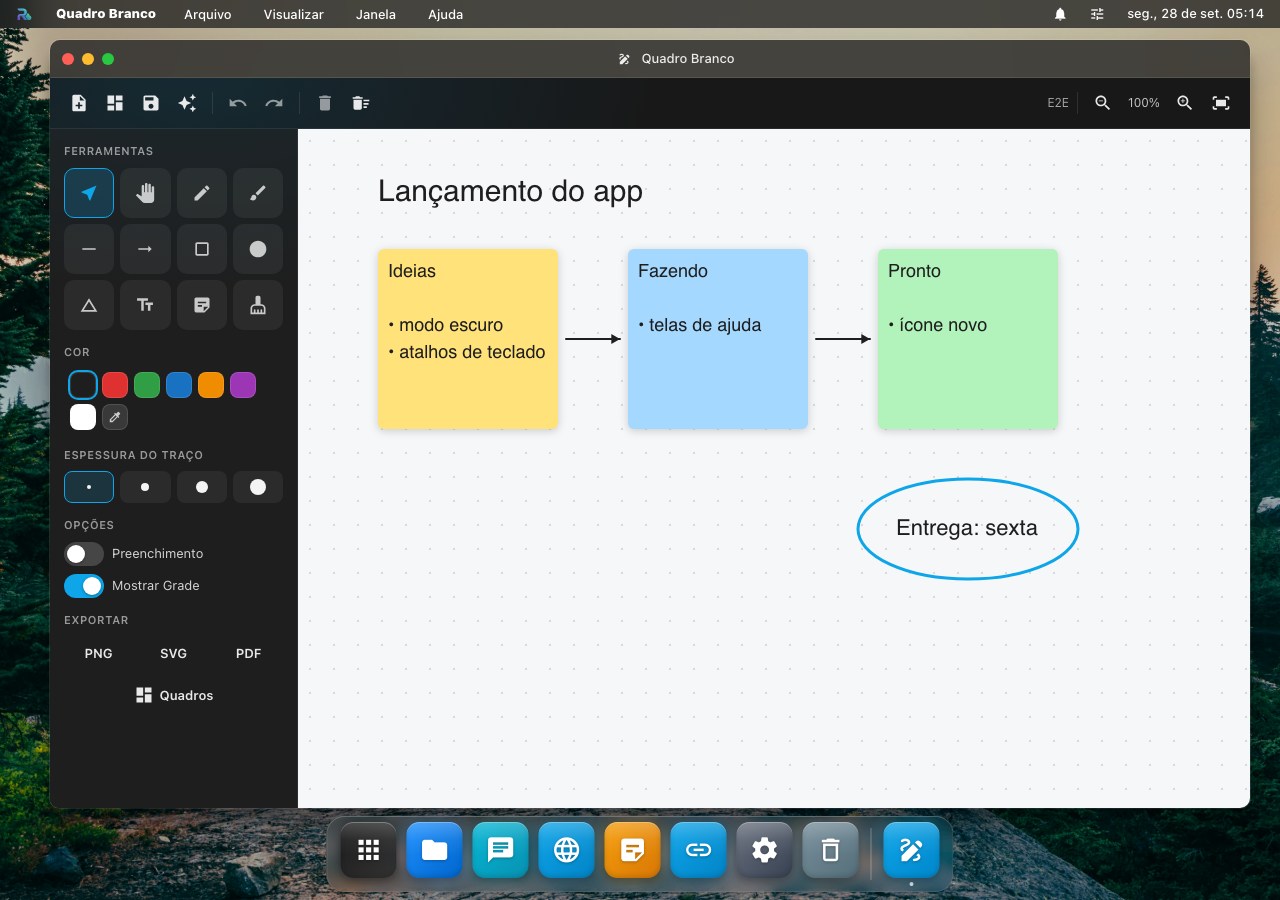
Task: Select the pointer selection tool
Action: point(89,193)
